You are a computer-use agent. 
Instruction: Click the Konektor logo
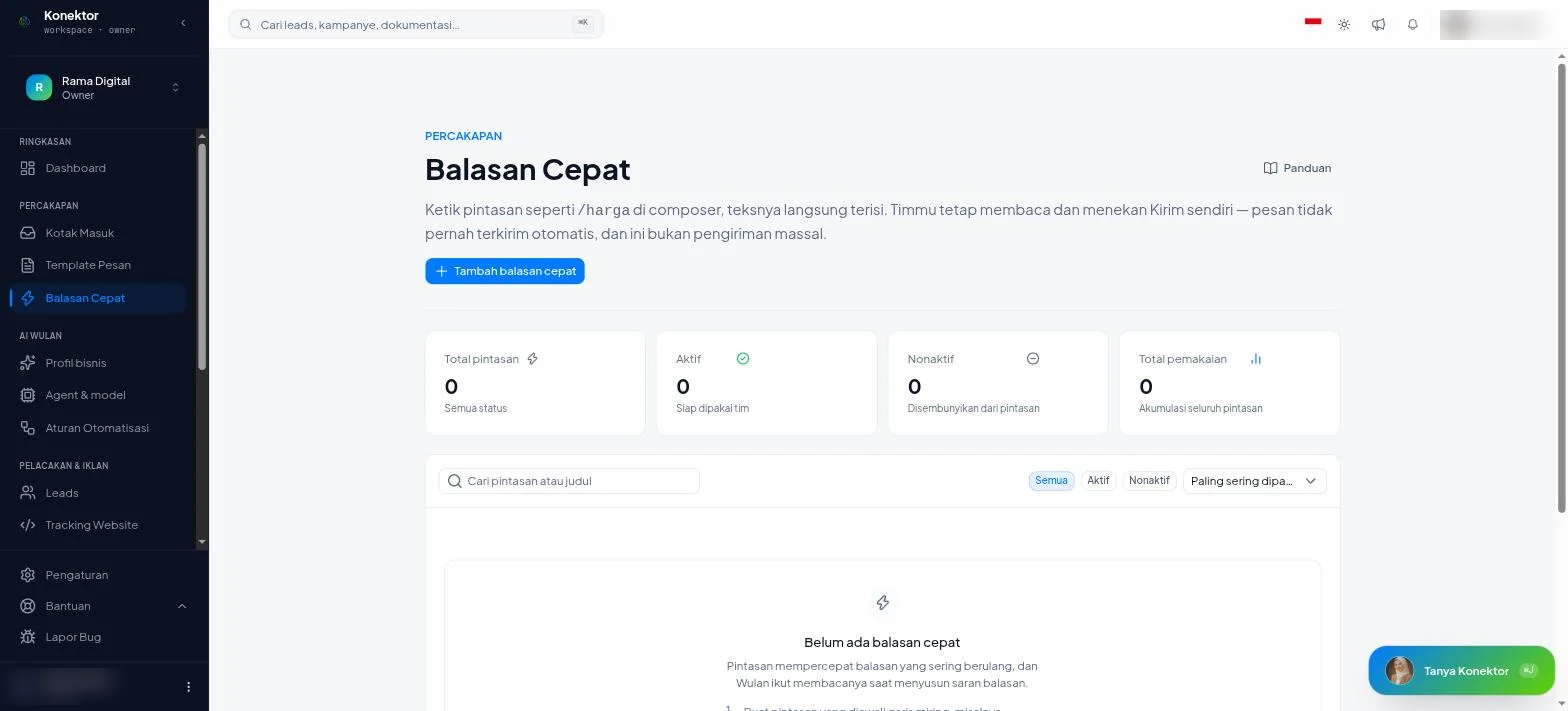point(25,22)
